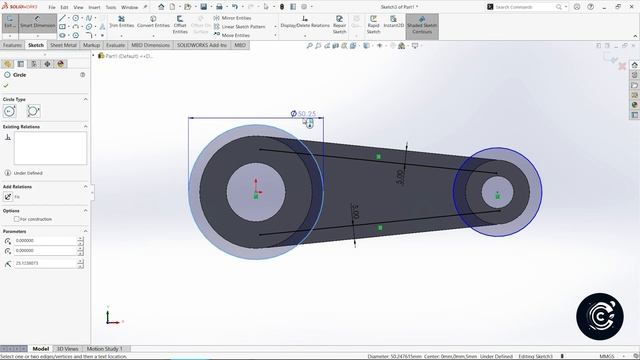Open the View menu
The width and height of the screenshot is (640, 360).
[x=78, y=7]
